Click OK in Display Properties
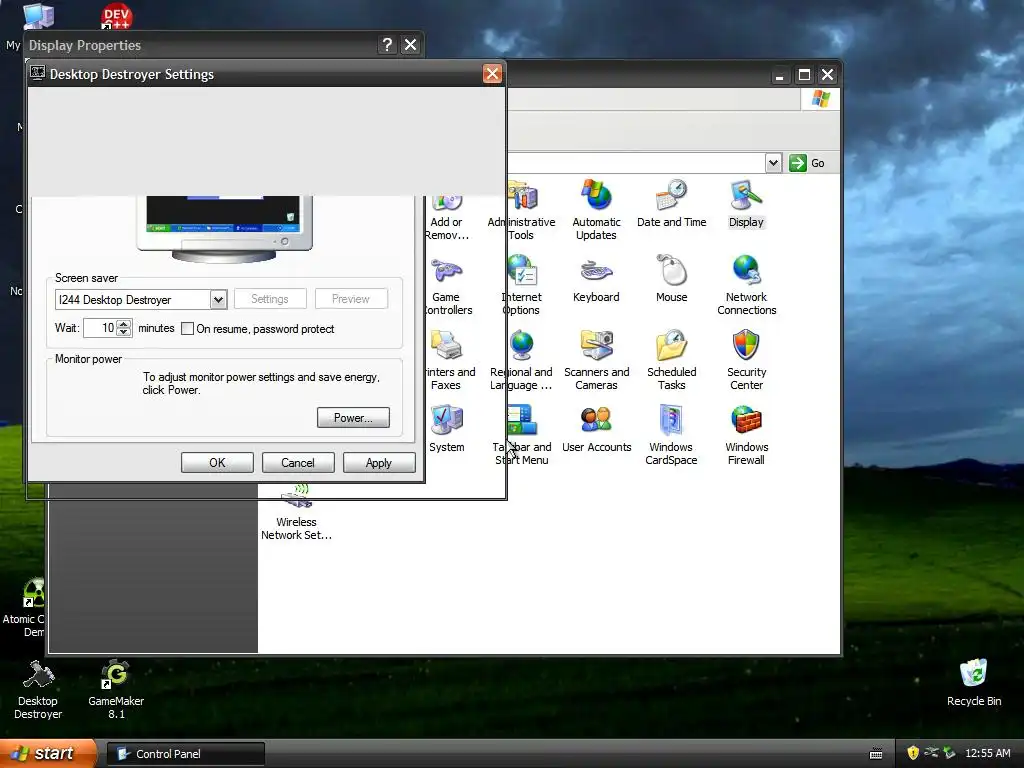The image size is (1024, 768). pos(217,463)
